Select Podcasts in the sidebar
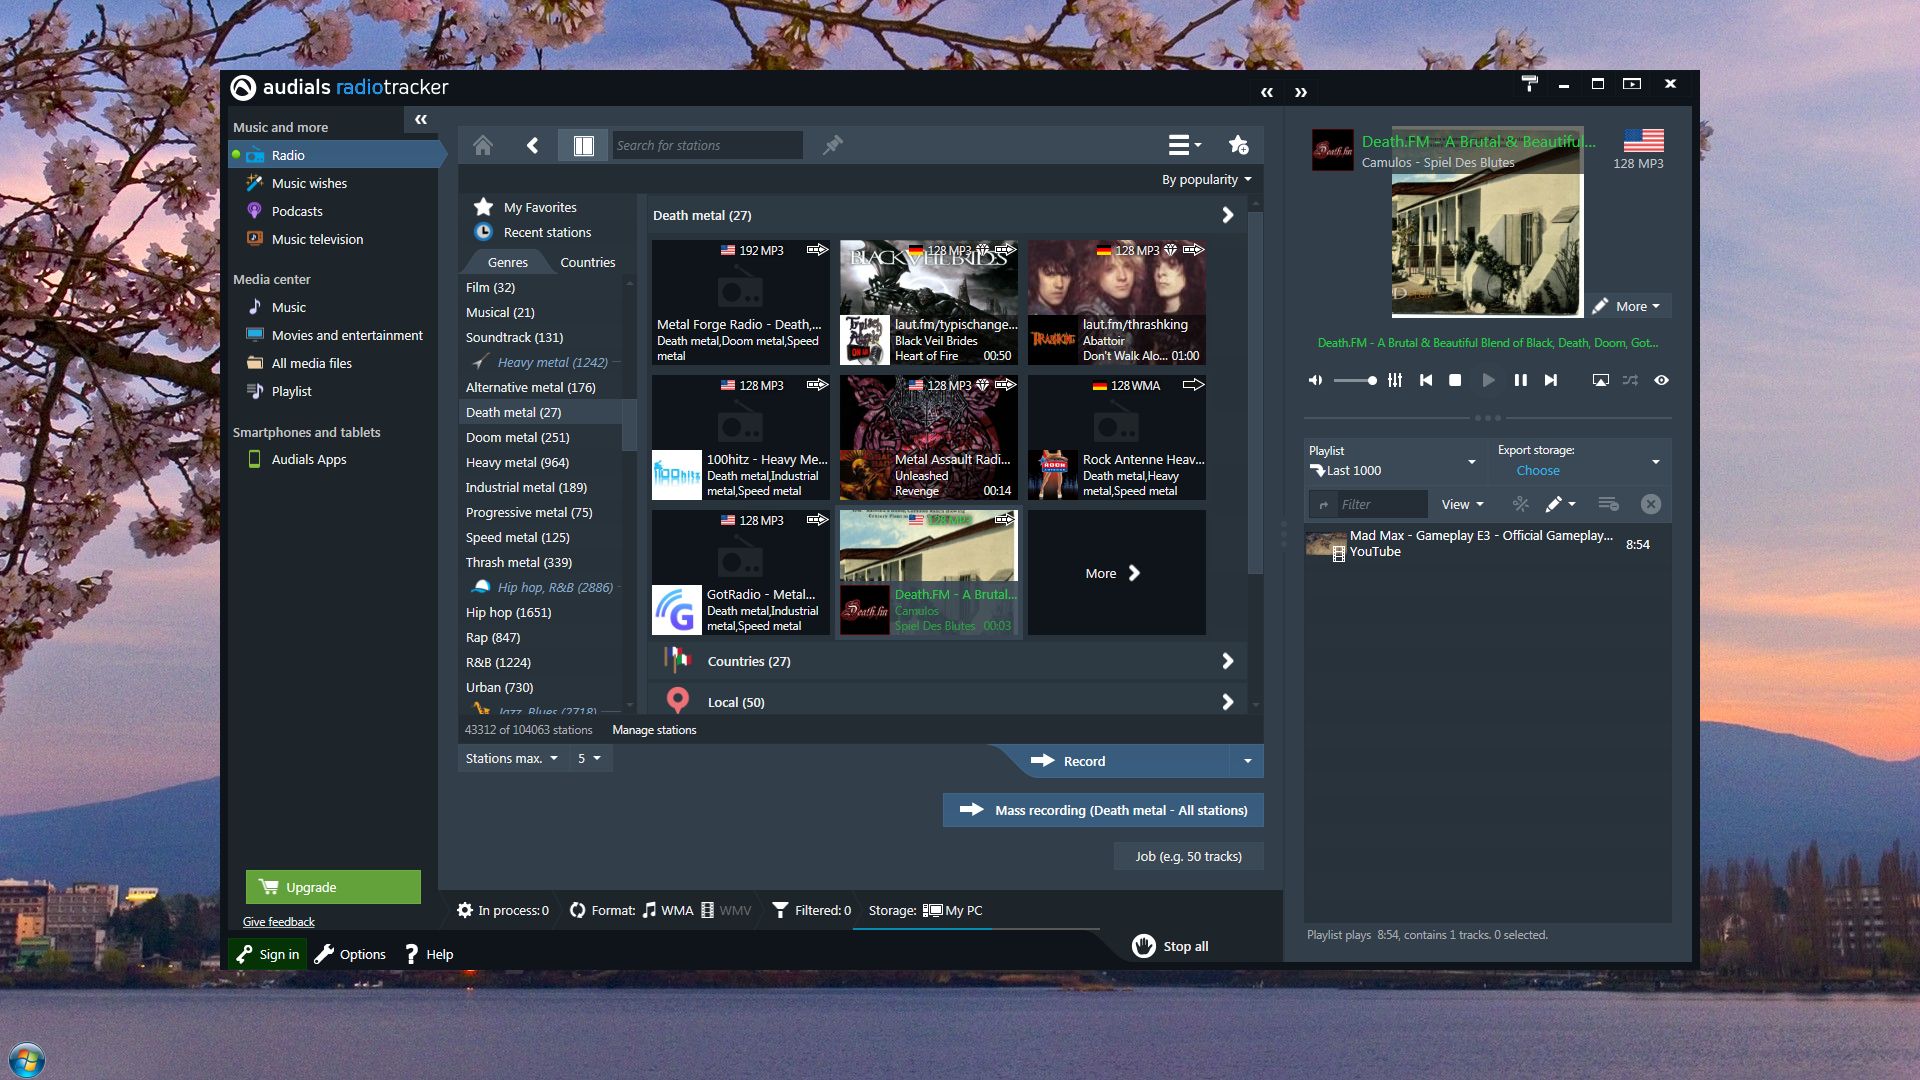The height and width of the screenshot is (1080, 1920). pyautogui.click(x=297, y=212)
